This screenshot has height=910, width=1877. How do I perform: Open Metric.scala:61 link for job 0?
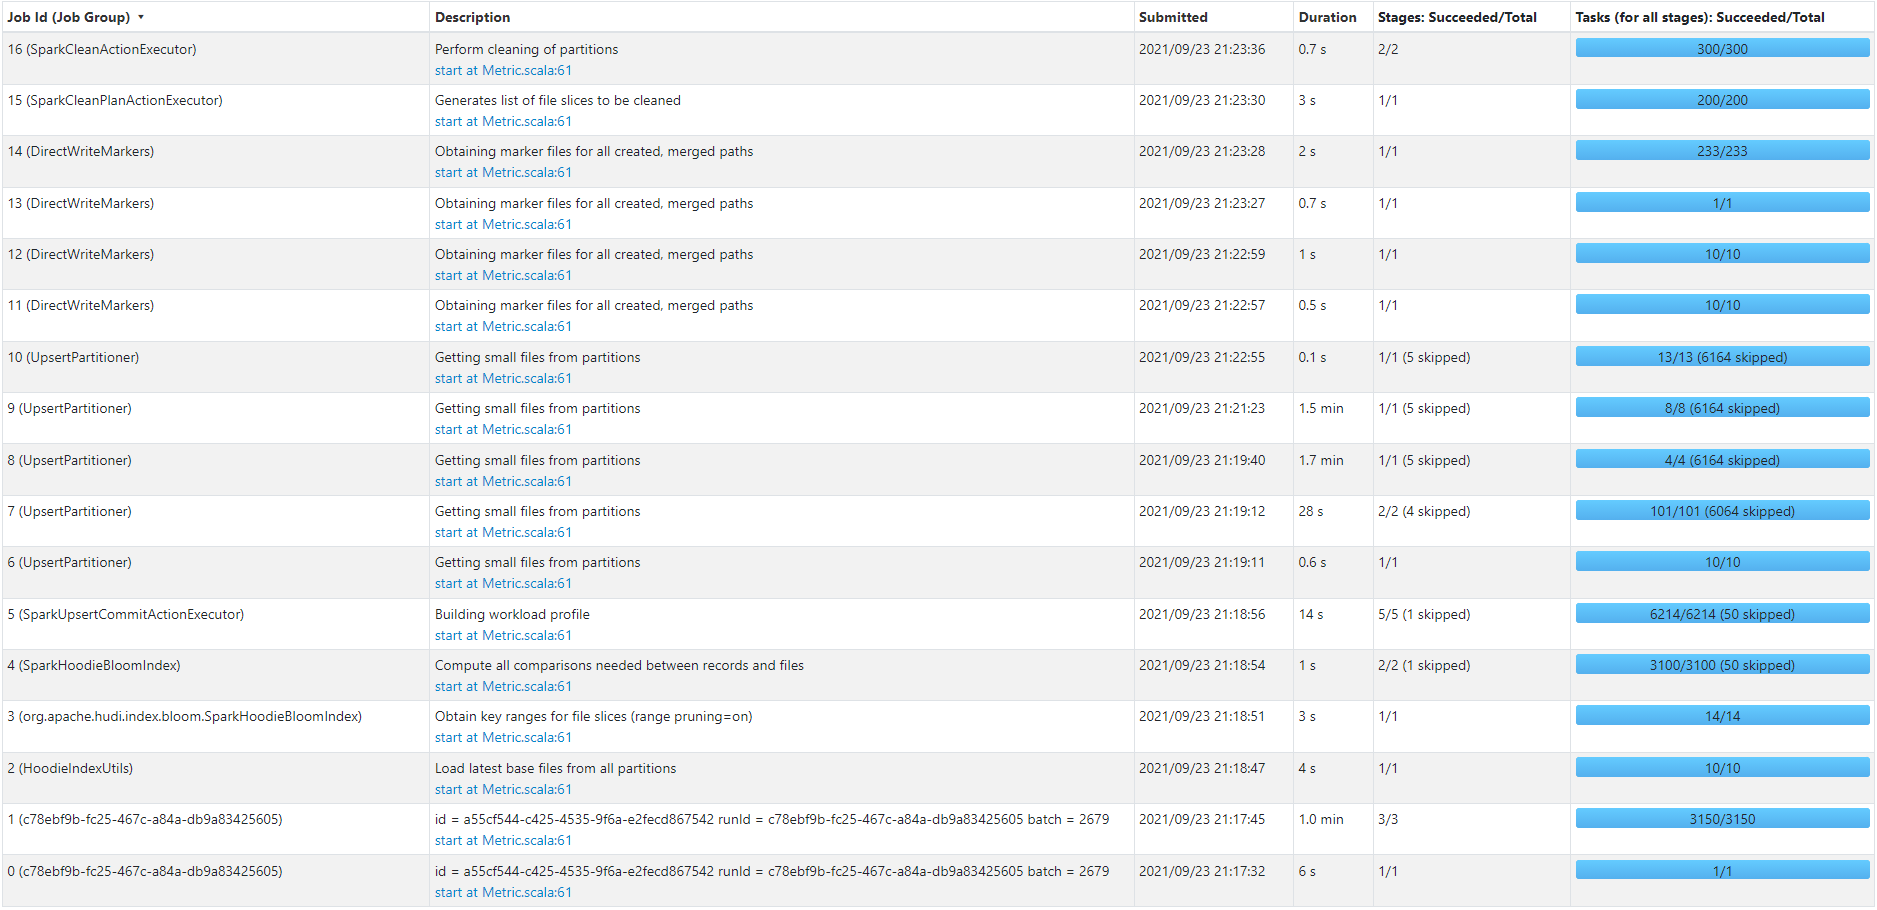503,892
